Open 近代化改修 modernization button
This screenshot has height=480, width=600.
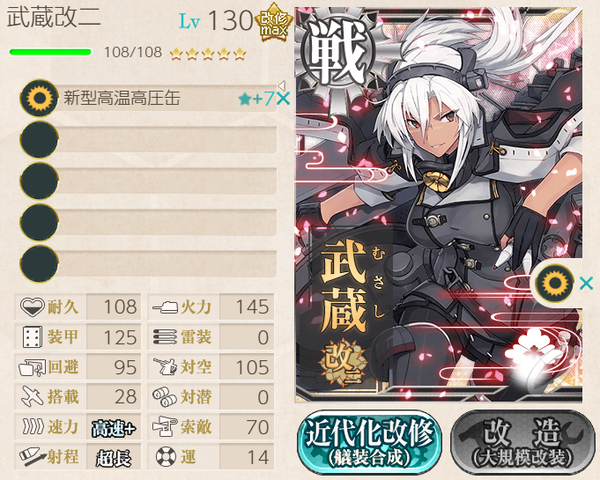pos(369,443)
